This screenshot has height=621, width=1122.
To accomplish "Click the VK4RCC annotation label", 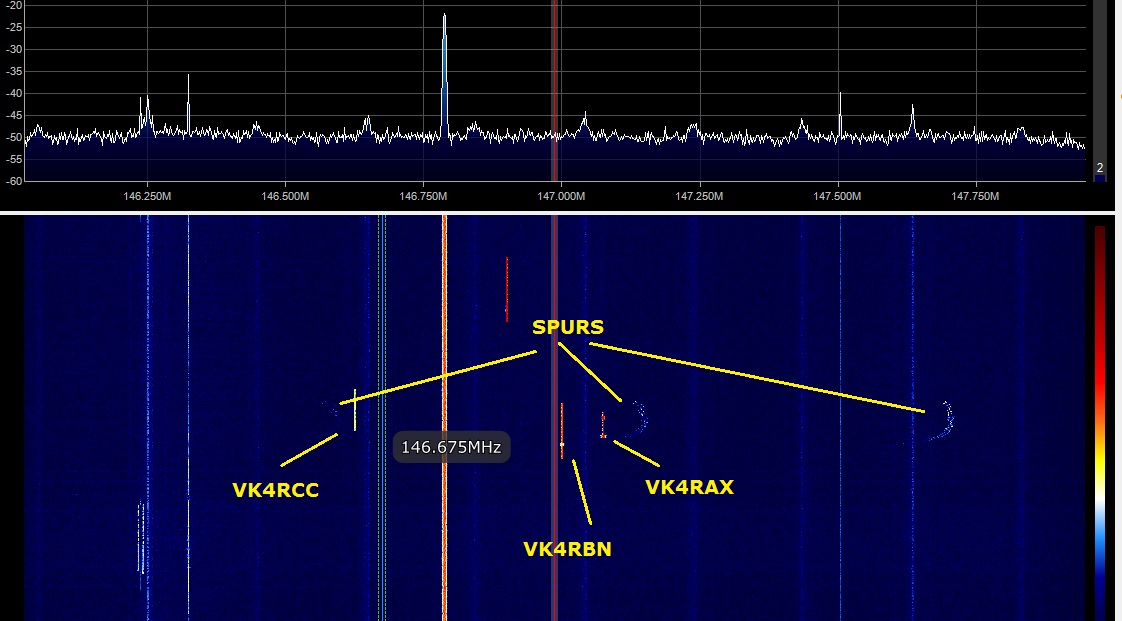I will pos(275,490).
